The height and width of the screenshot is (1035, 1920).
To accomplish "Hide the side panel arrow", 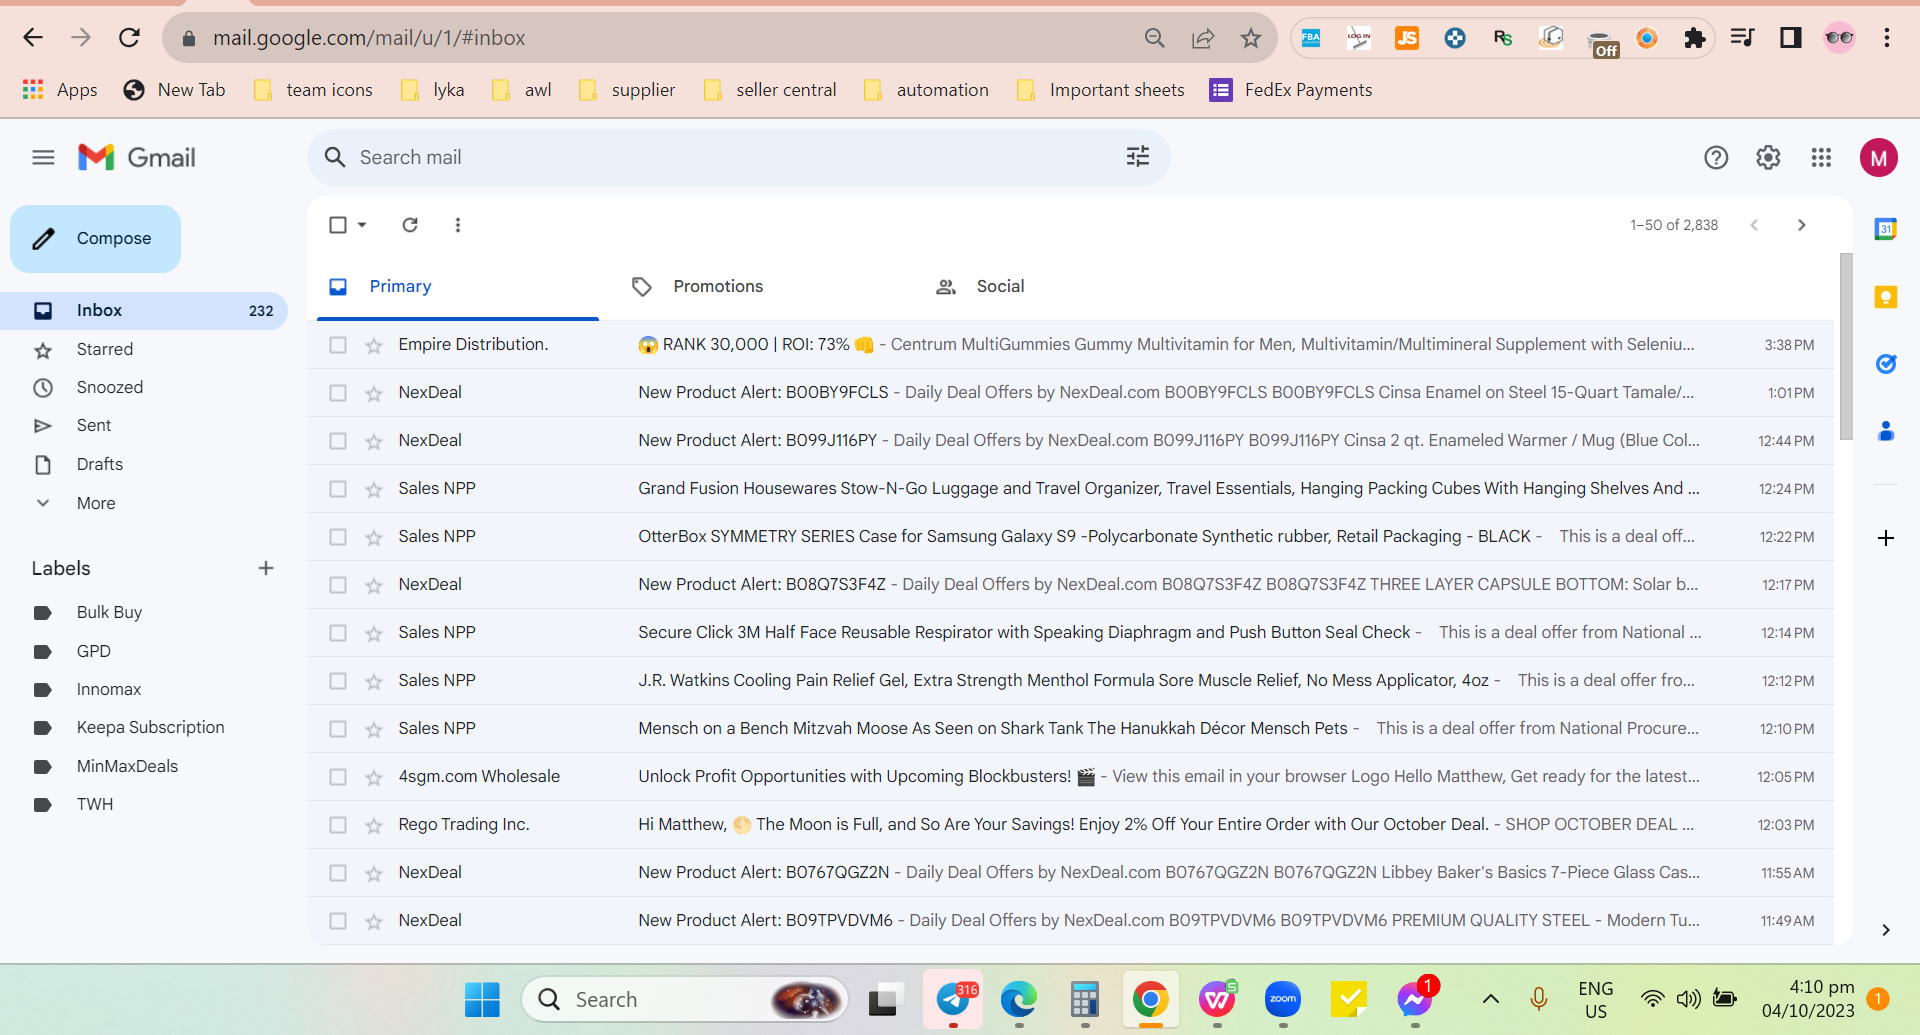I will pos(1886,930).
